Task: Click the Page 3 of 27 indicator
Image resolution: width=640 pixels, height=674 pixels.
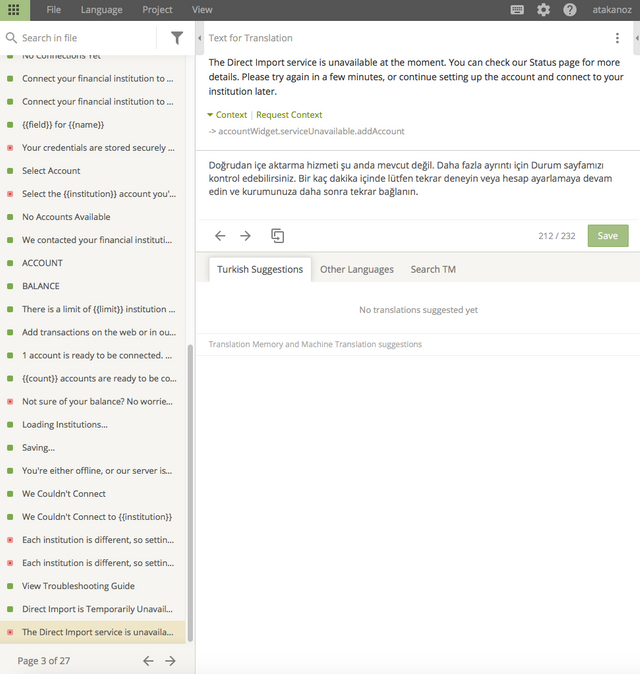Action: coord(43,661)
